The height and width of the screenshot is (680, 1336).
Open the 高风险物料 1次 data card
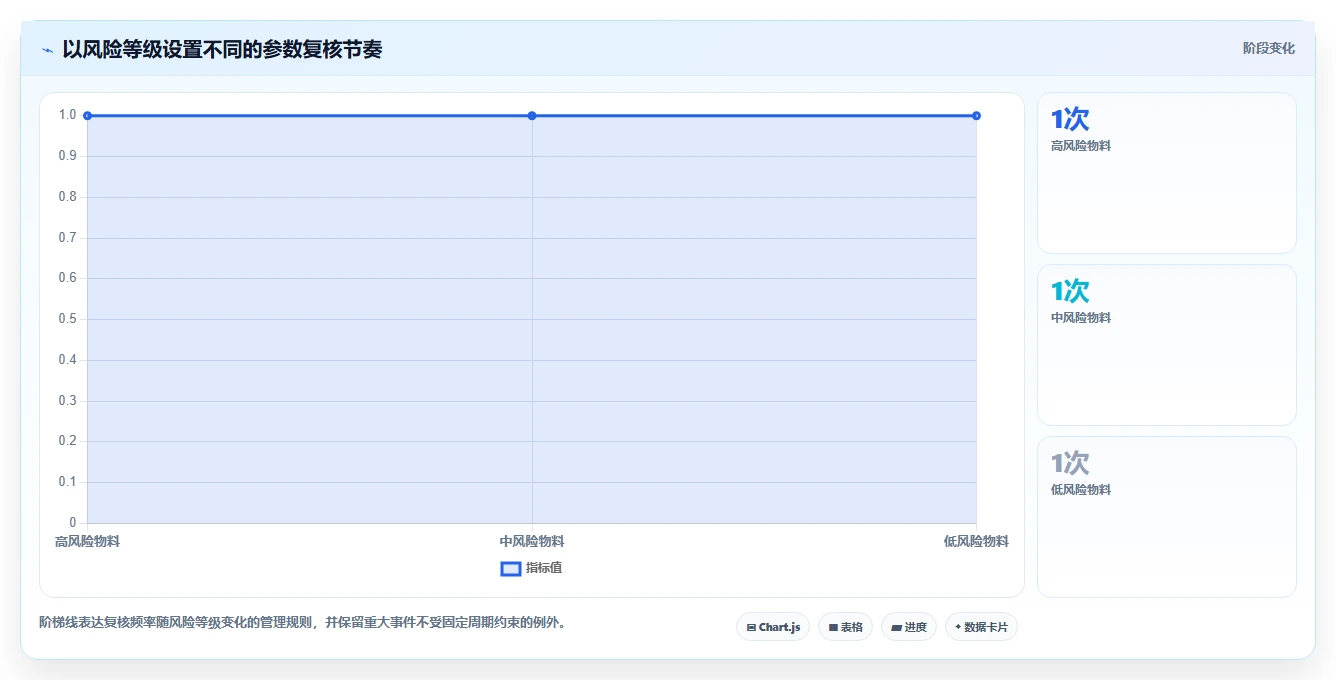[x=1167, y=173]
